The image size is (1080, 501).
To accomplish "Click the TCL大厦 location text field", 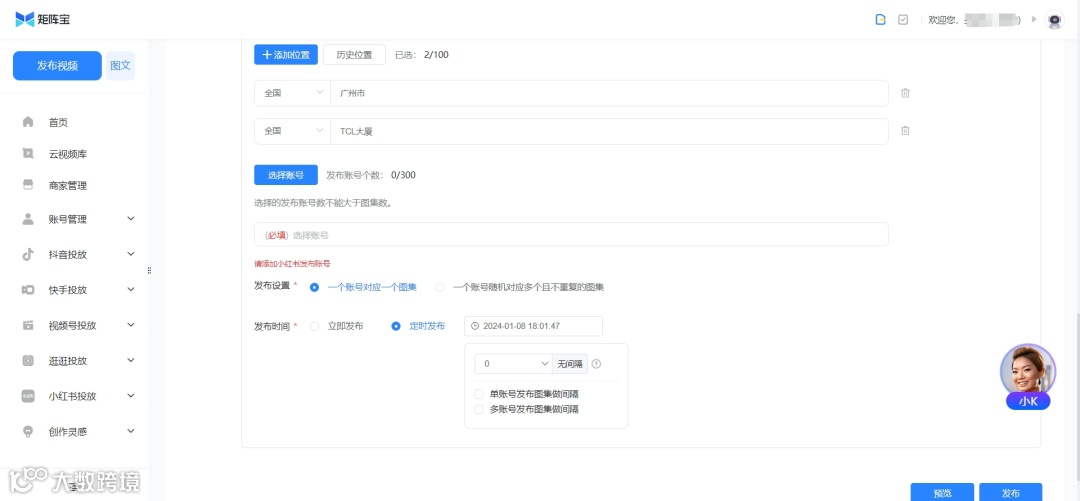I will pyautogui.click(x=610, y=131).
